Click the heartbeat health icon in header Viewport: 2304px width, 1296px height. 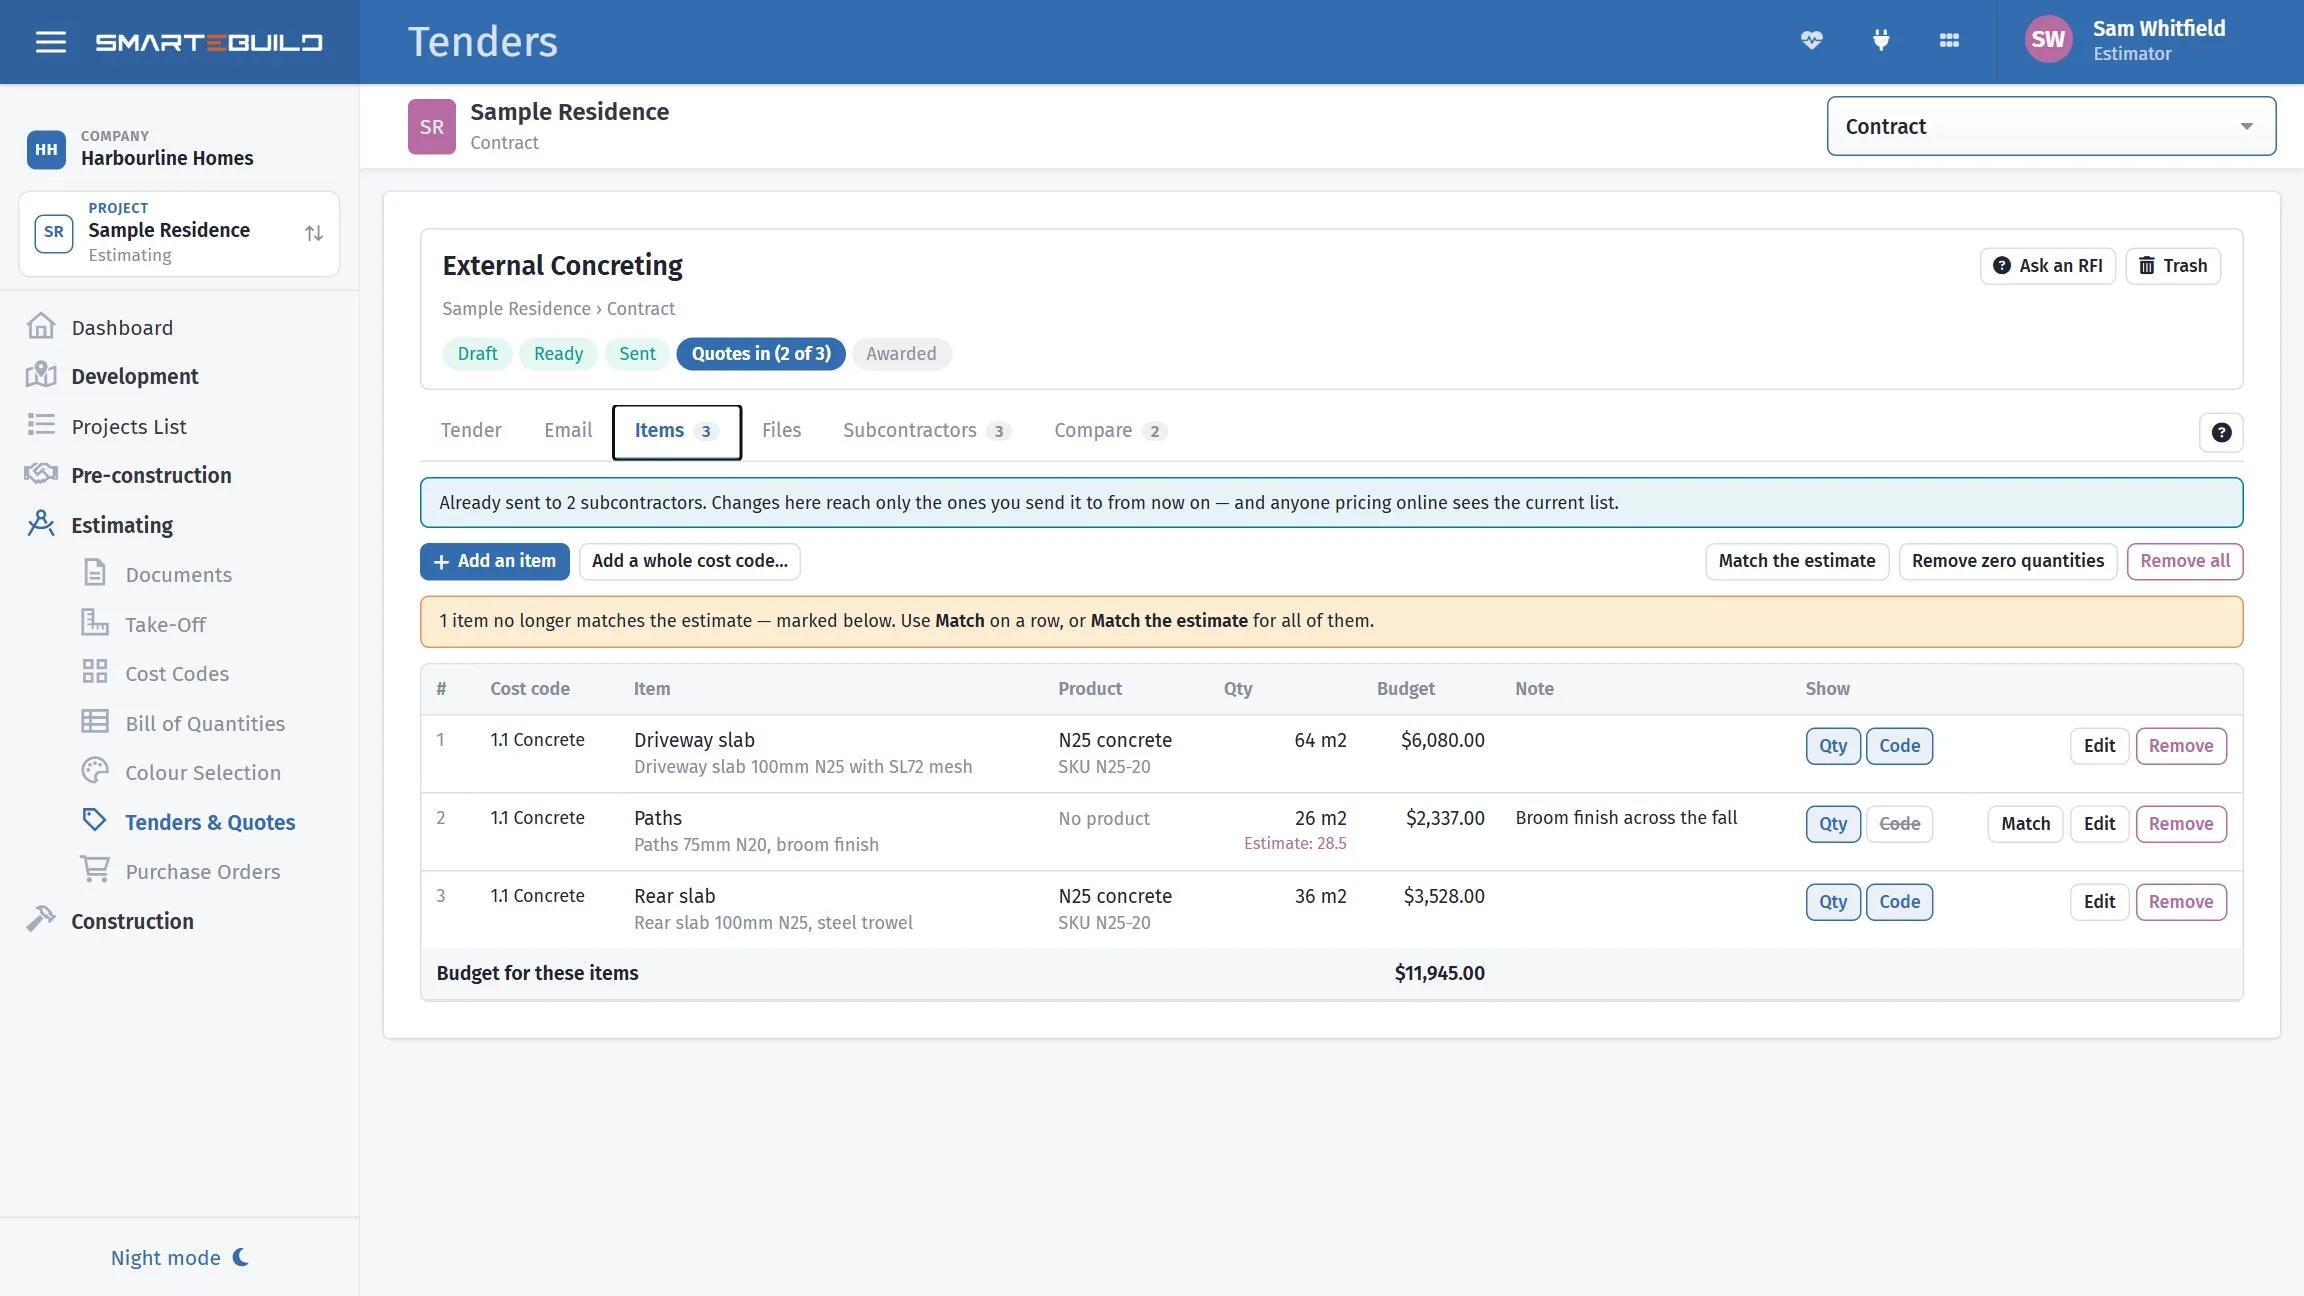(x=1812, y=41)
